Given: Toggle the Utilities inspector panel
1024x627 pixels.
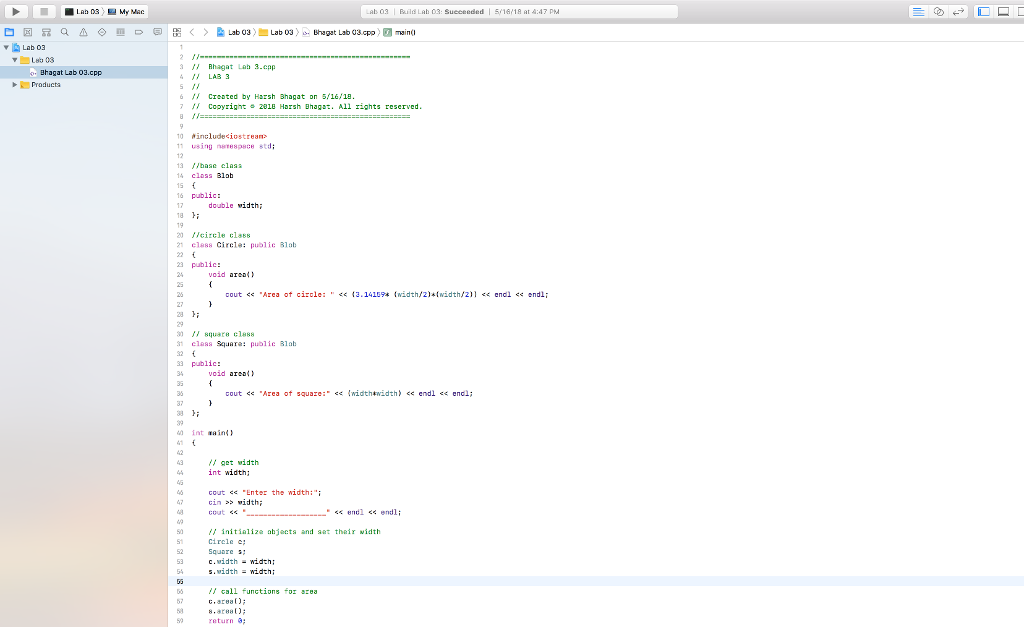Looking at the screenshot, I should [x=1021, y=10].
